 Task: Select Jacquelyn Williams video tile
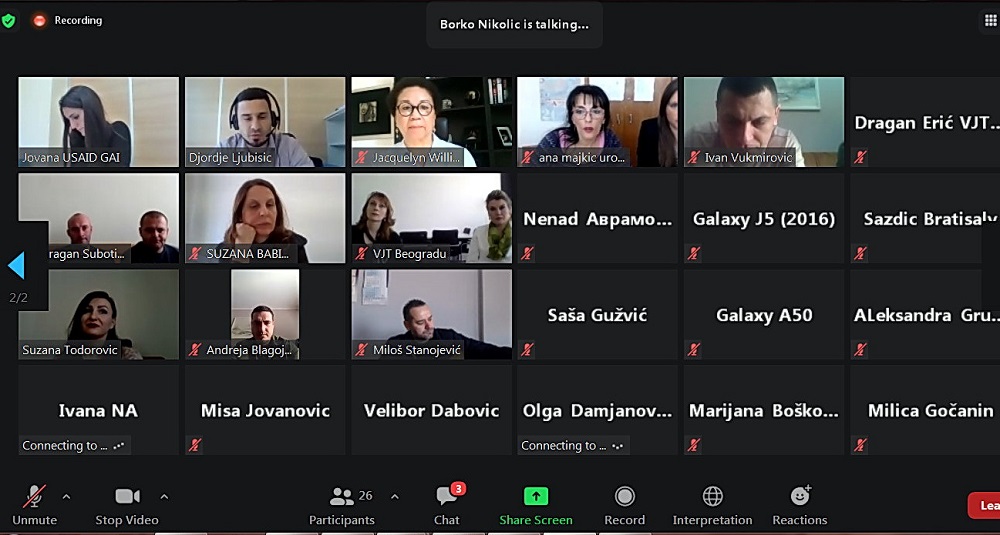tap(432, 122)
